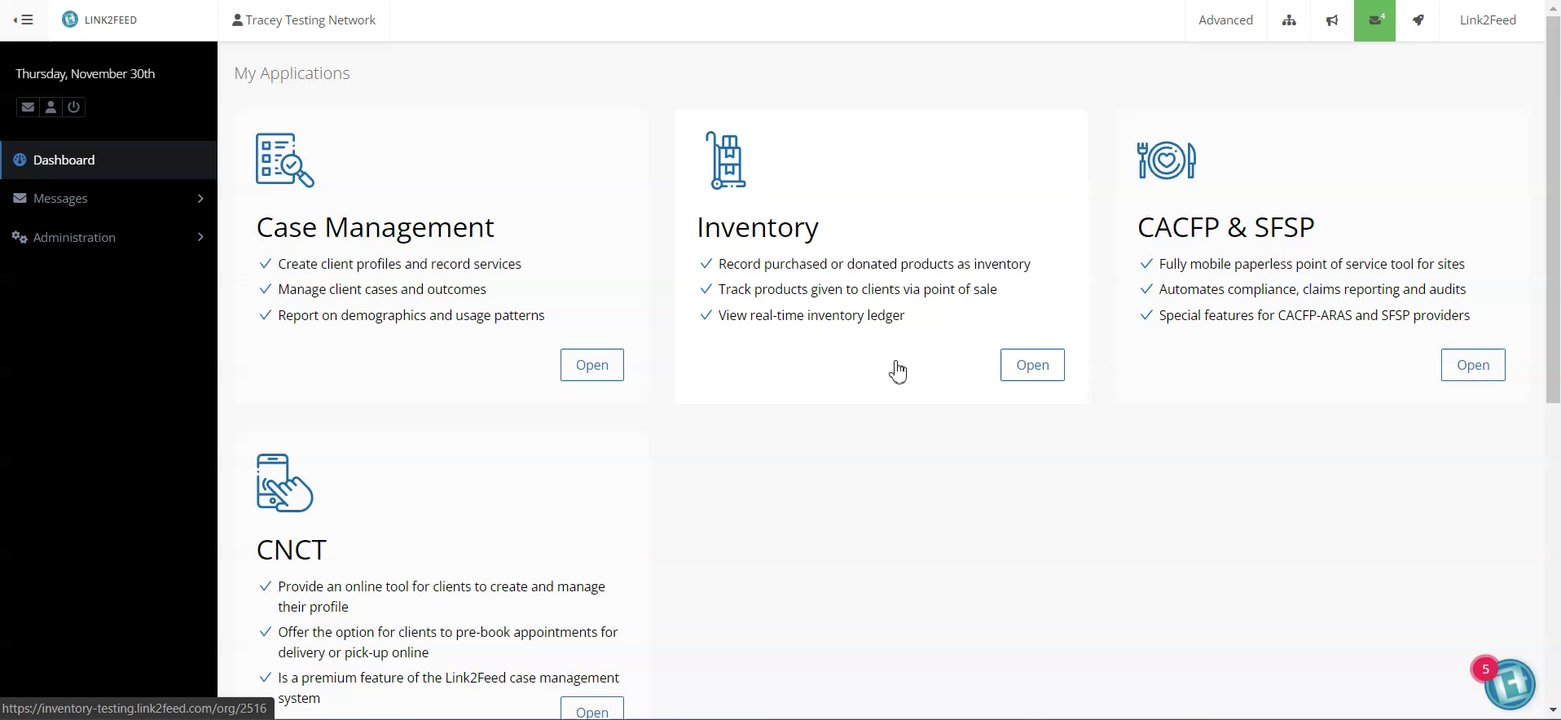Image resolution: width=1561 pixels, height=720 pixels.
Task: Click the scrollbar up arrow
Action: (x=1552, y=7)
